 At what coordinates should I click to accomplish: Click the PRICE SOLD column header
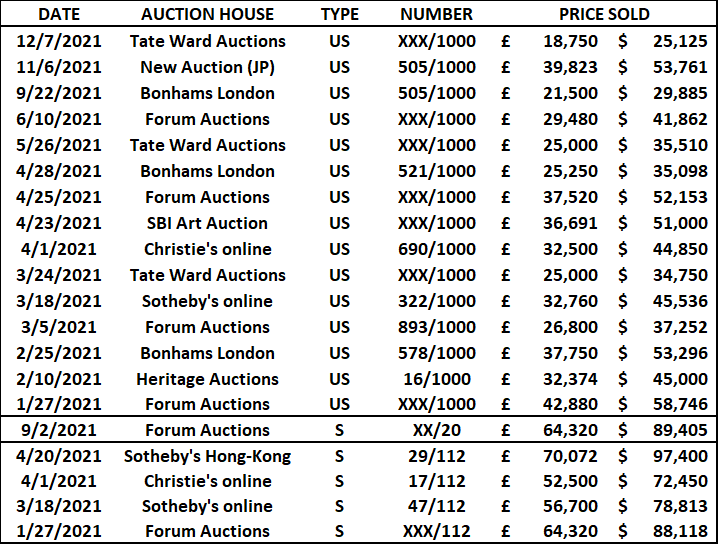tap(604, 14)
